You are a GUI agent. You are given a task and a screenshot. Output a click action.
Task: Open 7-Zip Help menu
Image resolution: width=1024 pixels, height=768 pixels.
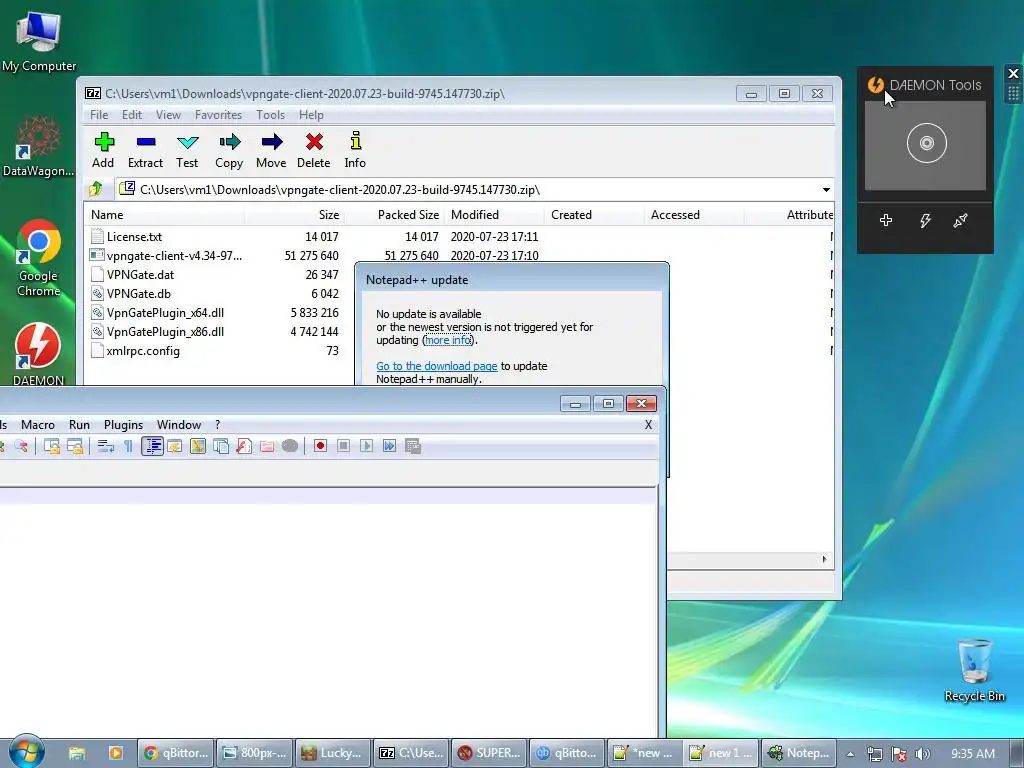click(x=312, y=115)
